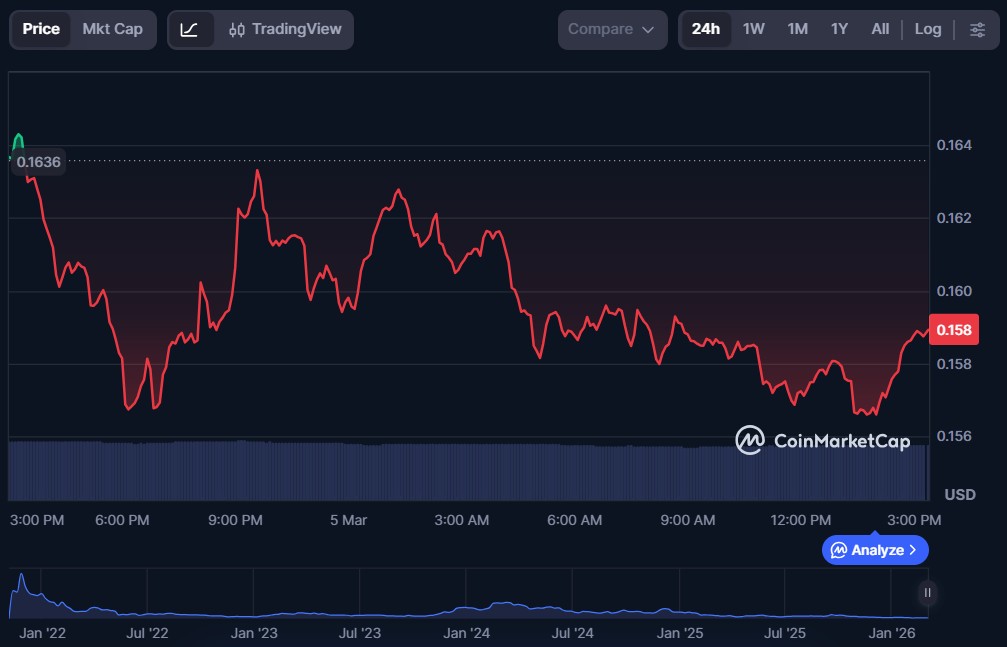This screenshot has width=1007, height=647.
Task: Set the chart range to 1M
Action: 797,29
